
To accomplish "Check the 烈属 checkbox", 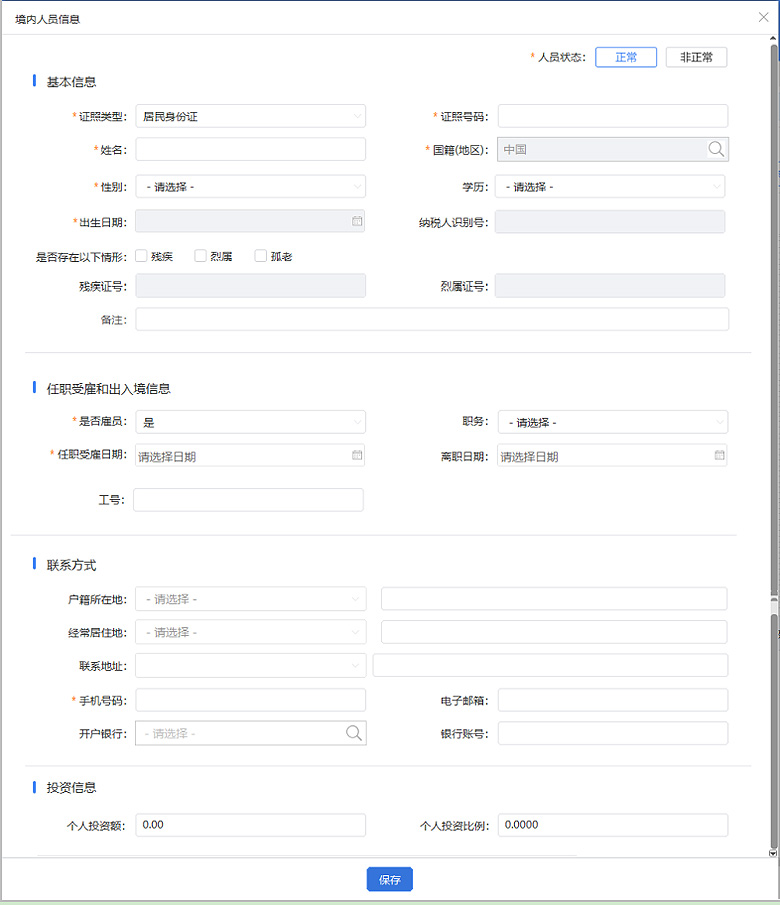I will click(x=201, y=256).
